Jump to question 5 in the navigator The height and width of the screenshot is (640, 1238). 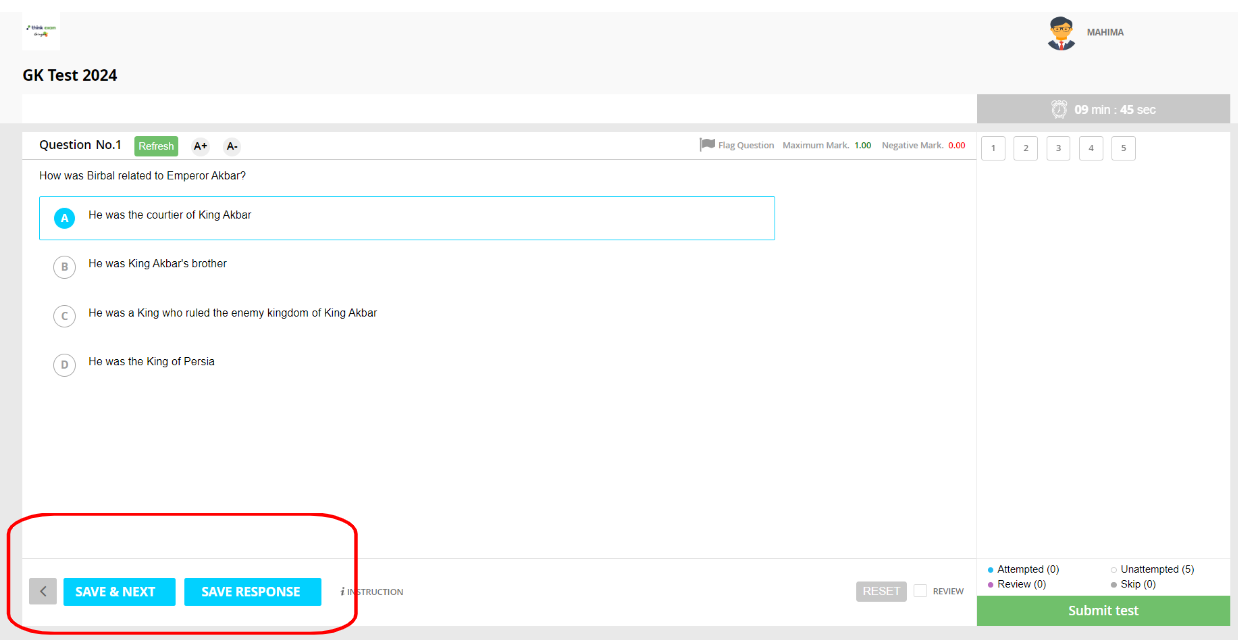coord(1123,149)
